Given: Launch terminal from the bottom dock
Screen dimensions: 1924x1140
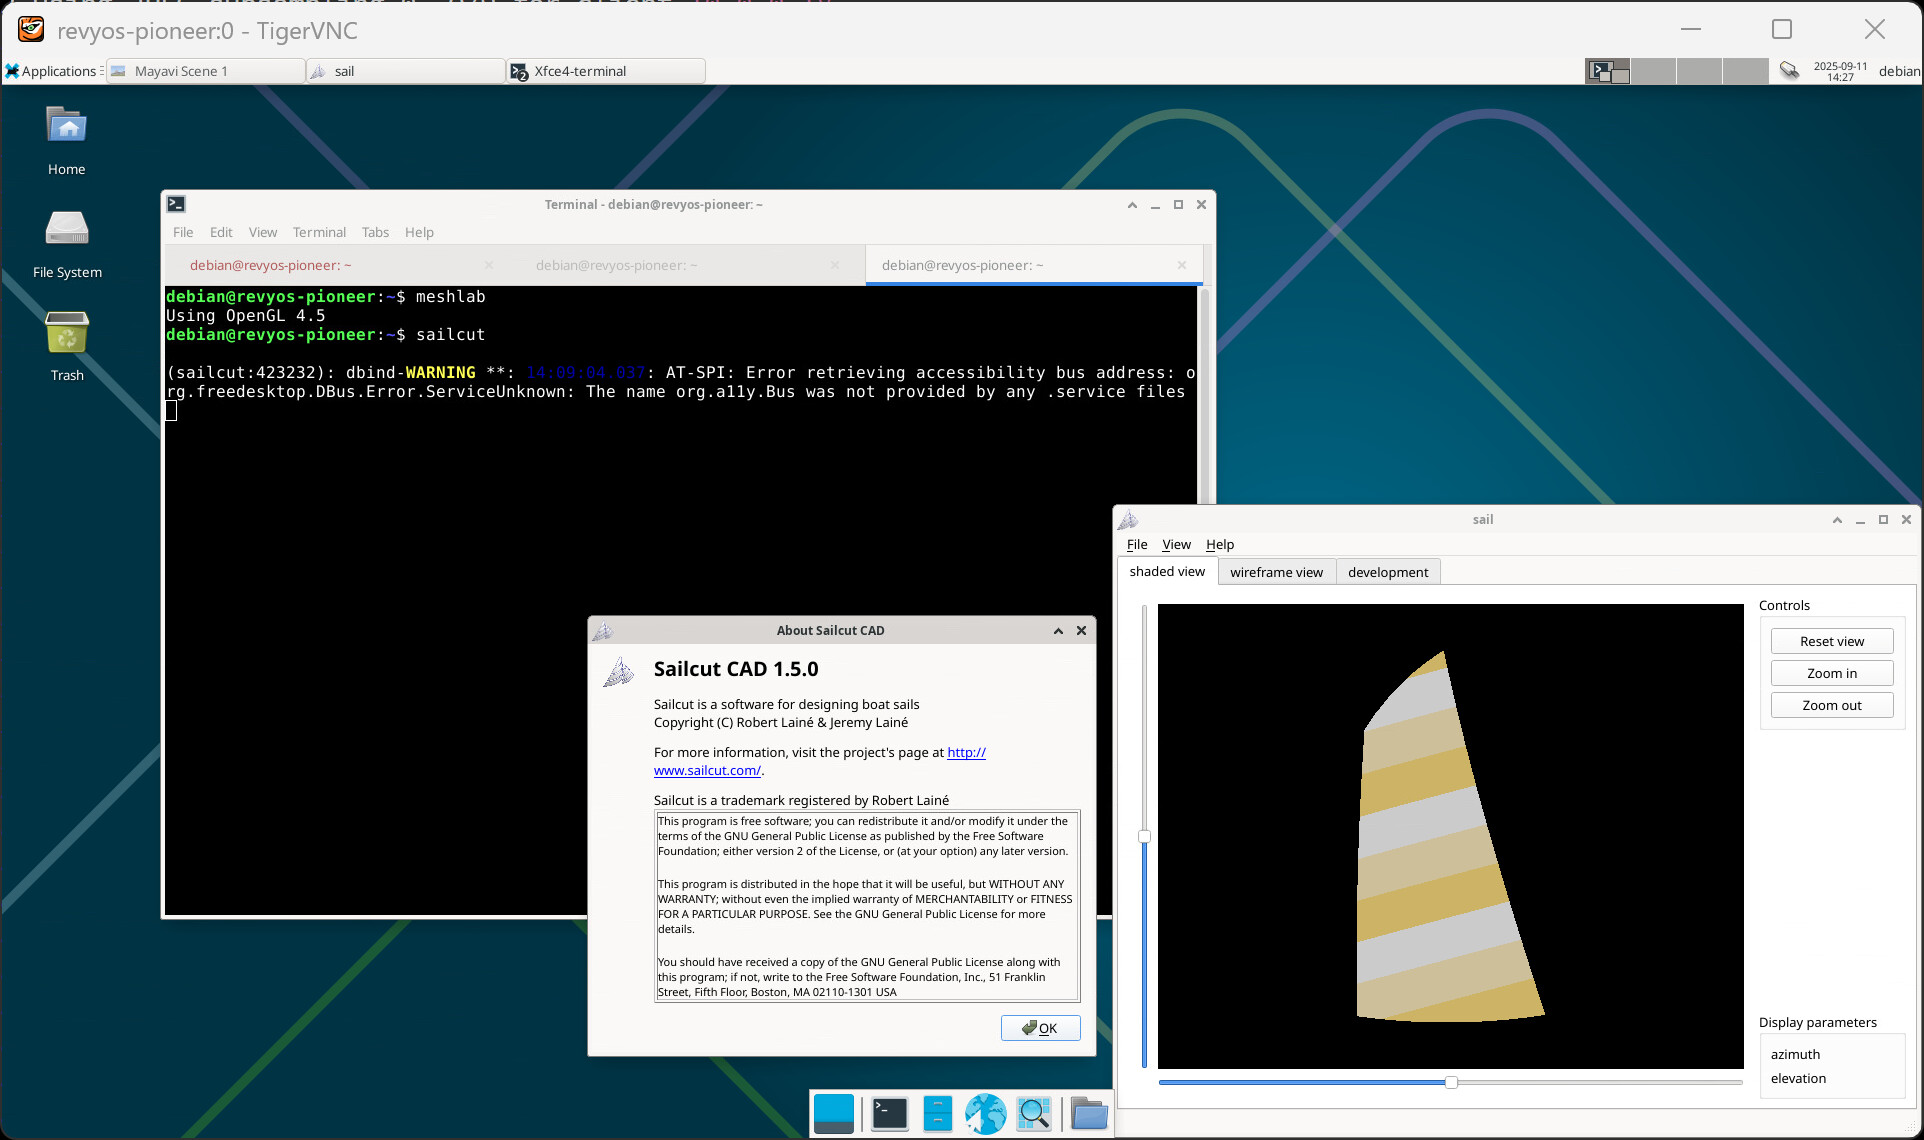Looking at the screenshot, I should tap(889, 1113).
